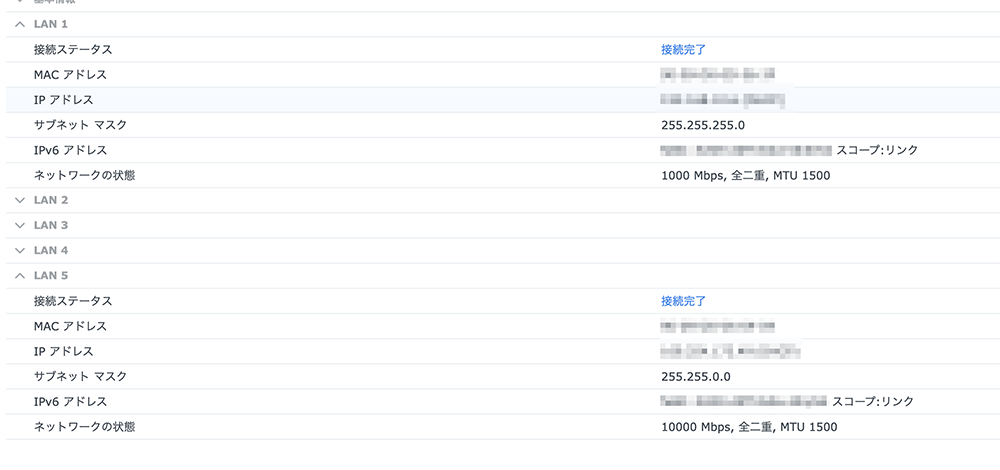This screenshot has height=470, width=1000.
Task: Expand the LAN 3 section chevron
Action: (x=20, y=225)
